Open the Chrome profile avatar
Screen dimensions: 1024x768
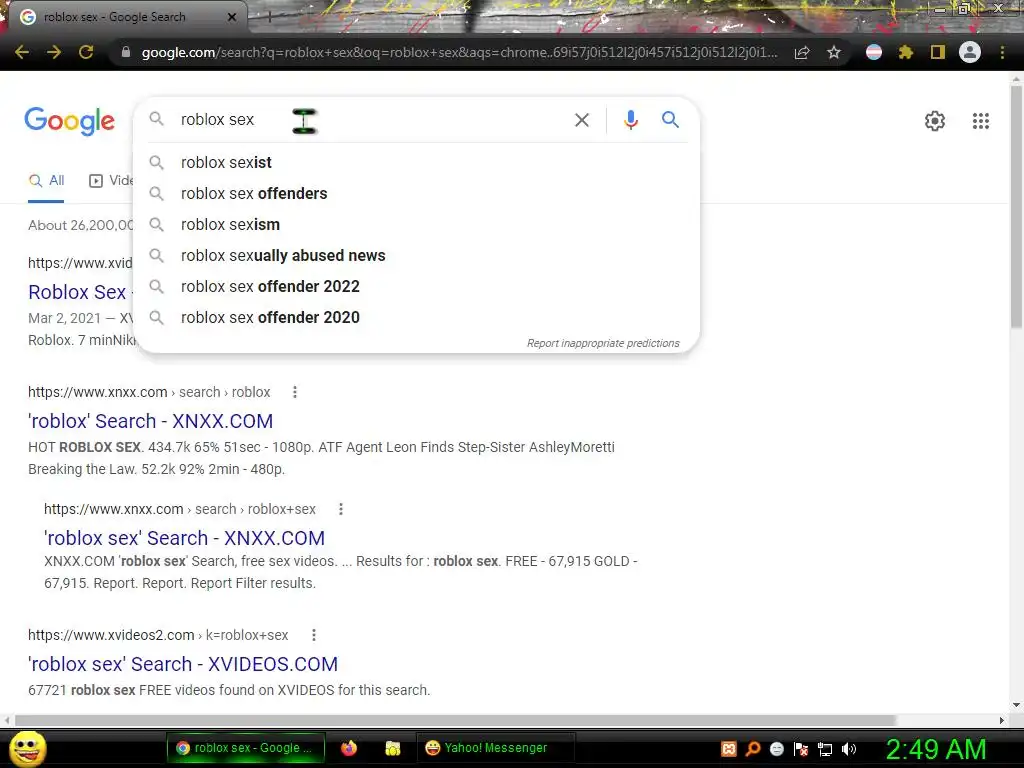click(969, 52)
